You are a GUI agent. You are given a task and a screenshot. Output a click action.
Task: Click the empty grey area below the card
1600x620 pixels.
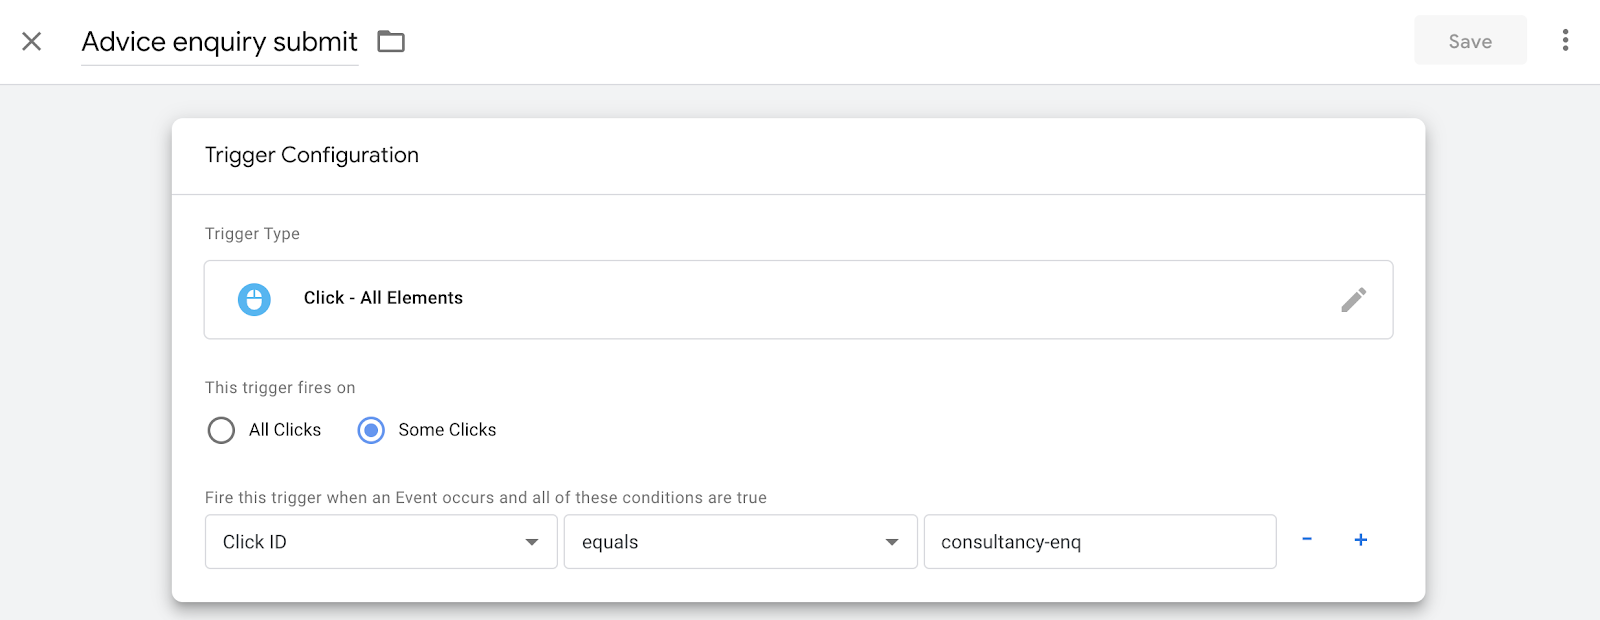click(x=800, y=612)
